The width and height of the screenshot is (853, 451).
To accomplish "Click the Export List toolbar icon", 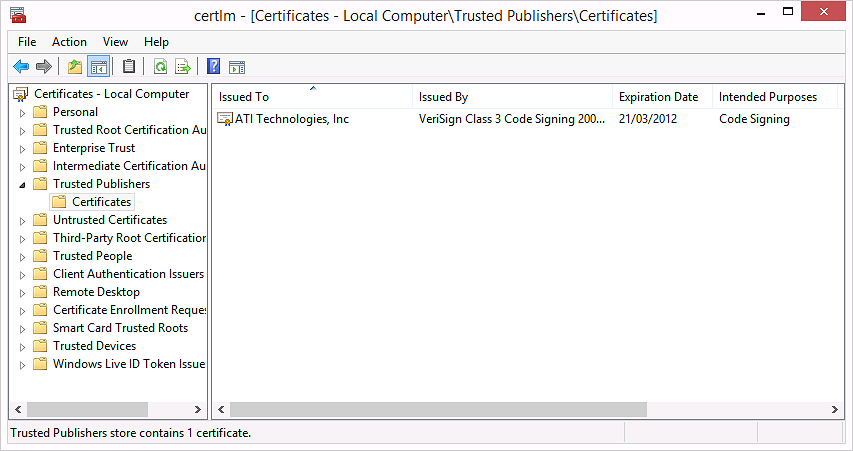I will pyautogui.click(x=183, y=67).
